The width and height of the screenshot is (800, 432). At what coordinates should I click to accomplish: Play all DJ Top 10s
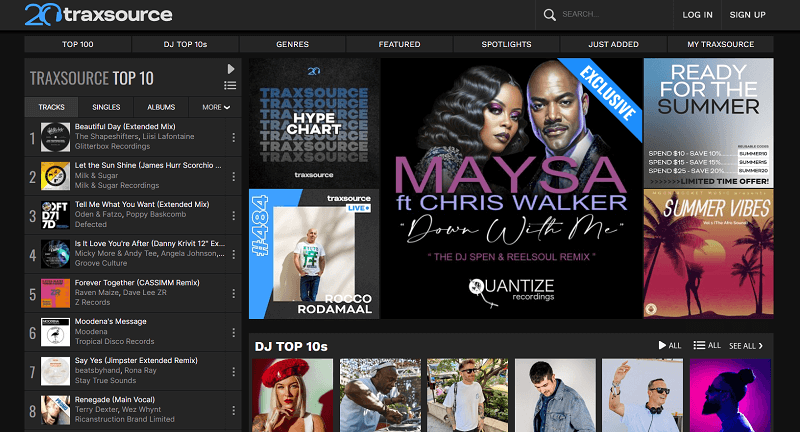click(669, 346)
